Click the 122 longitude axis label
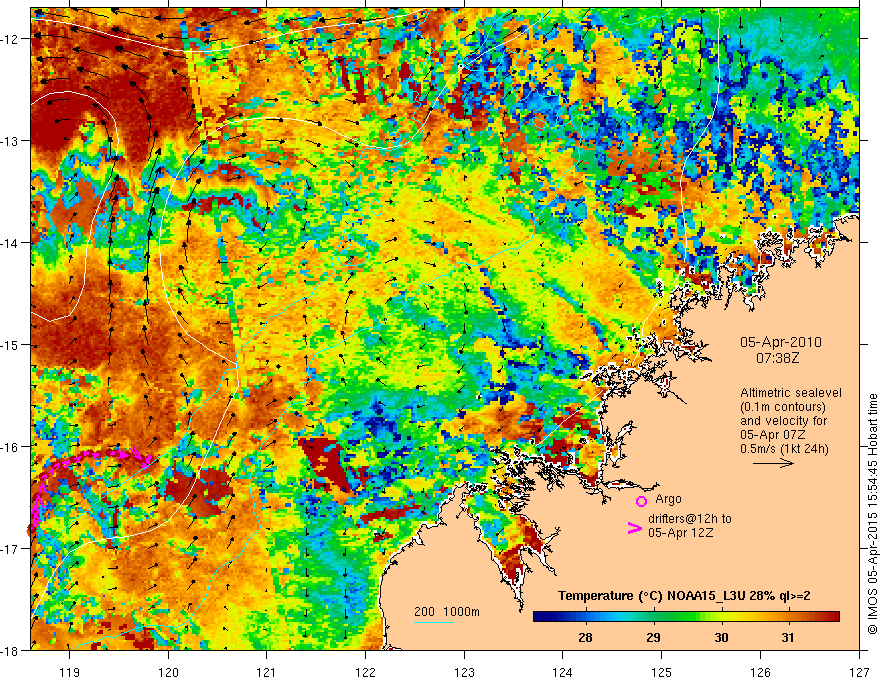This screenshot has height=680, width=880. (365, 671)
